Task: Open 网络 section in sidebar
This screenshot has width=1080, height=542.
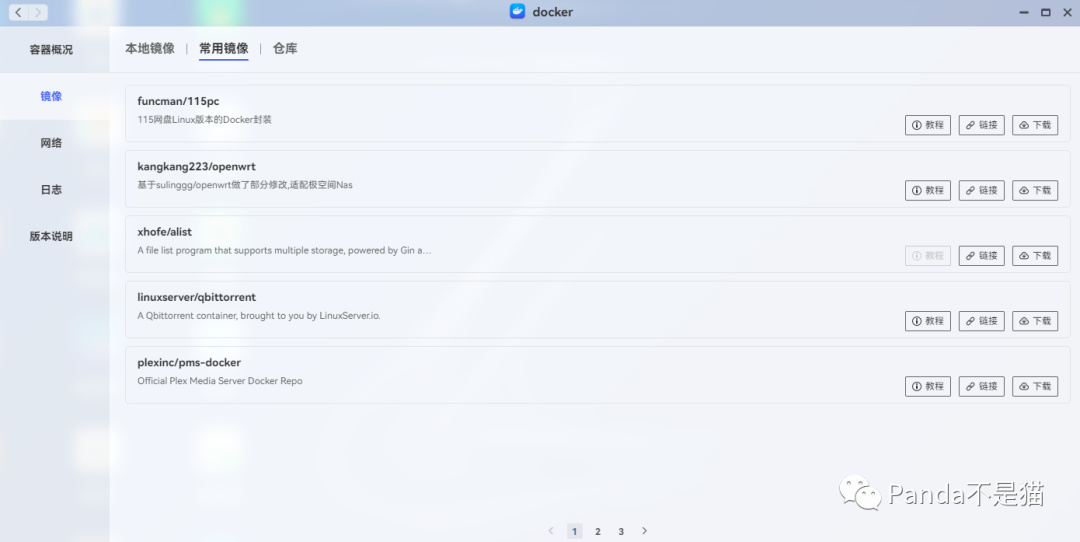Action: (x=51, y=143)
